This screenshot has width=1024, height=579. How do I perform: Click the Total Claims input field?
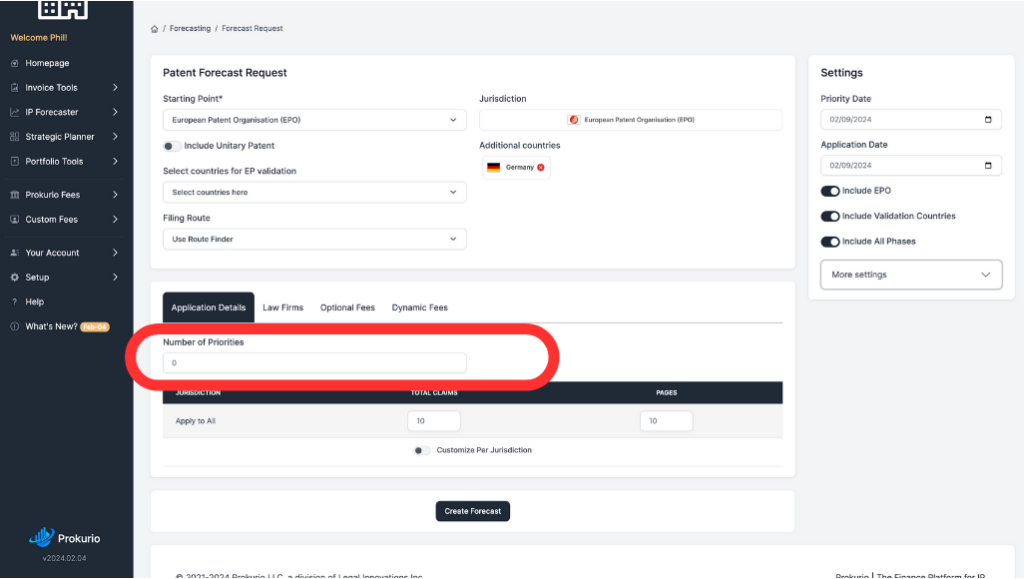(434, 421)
